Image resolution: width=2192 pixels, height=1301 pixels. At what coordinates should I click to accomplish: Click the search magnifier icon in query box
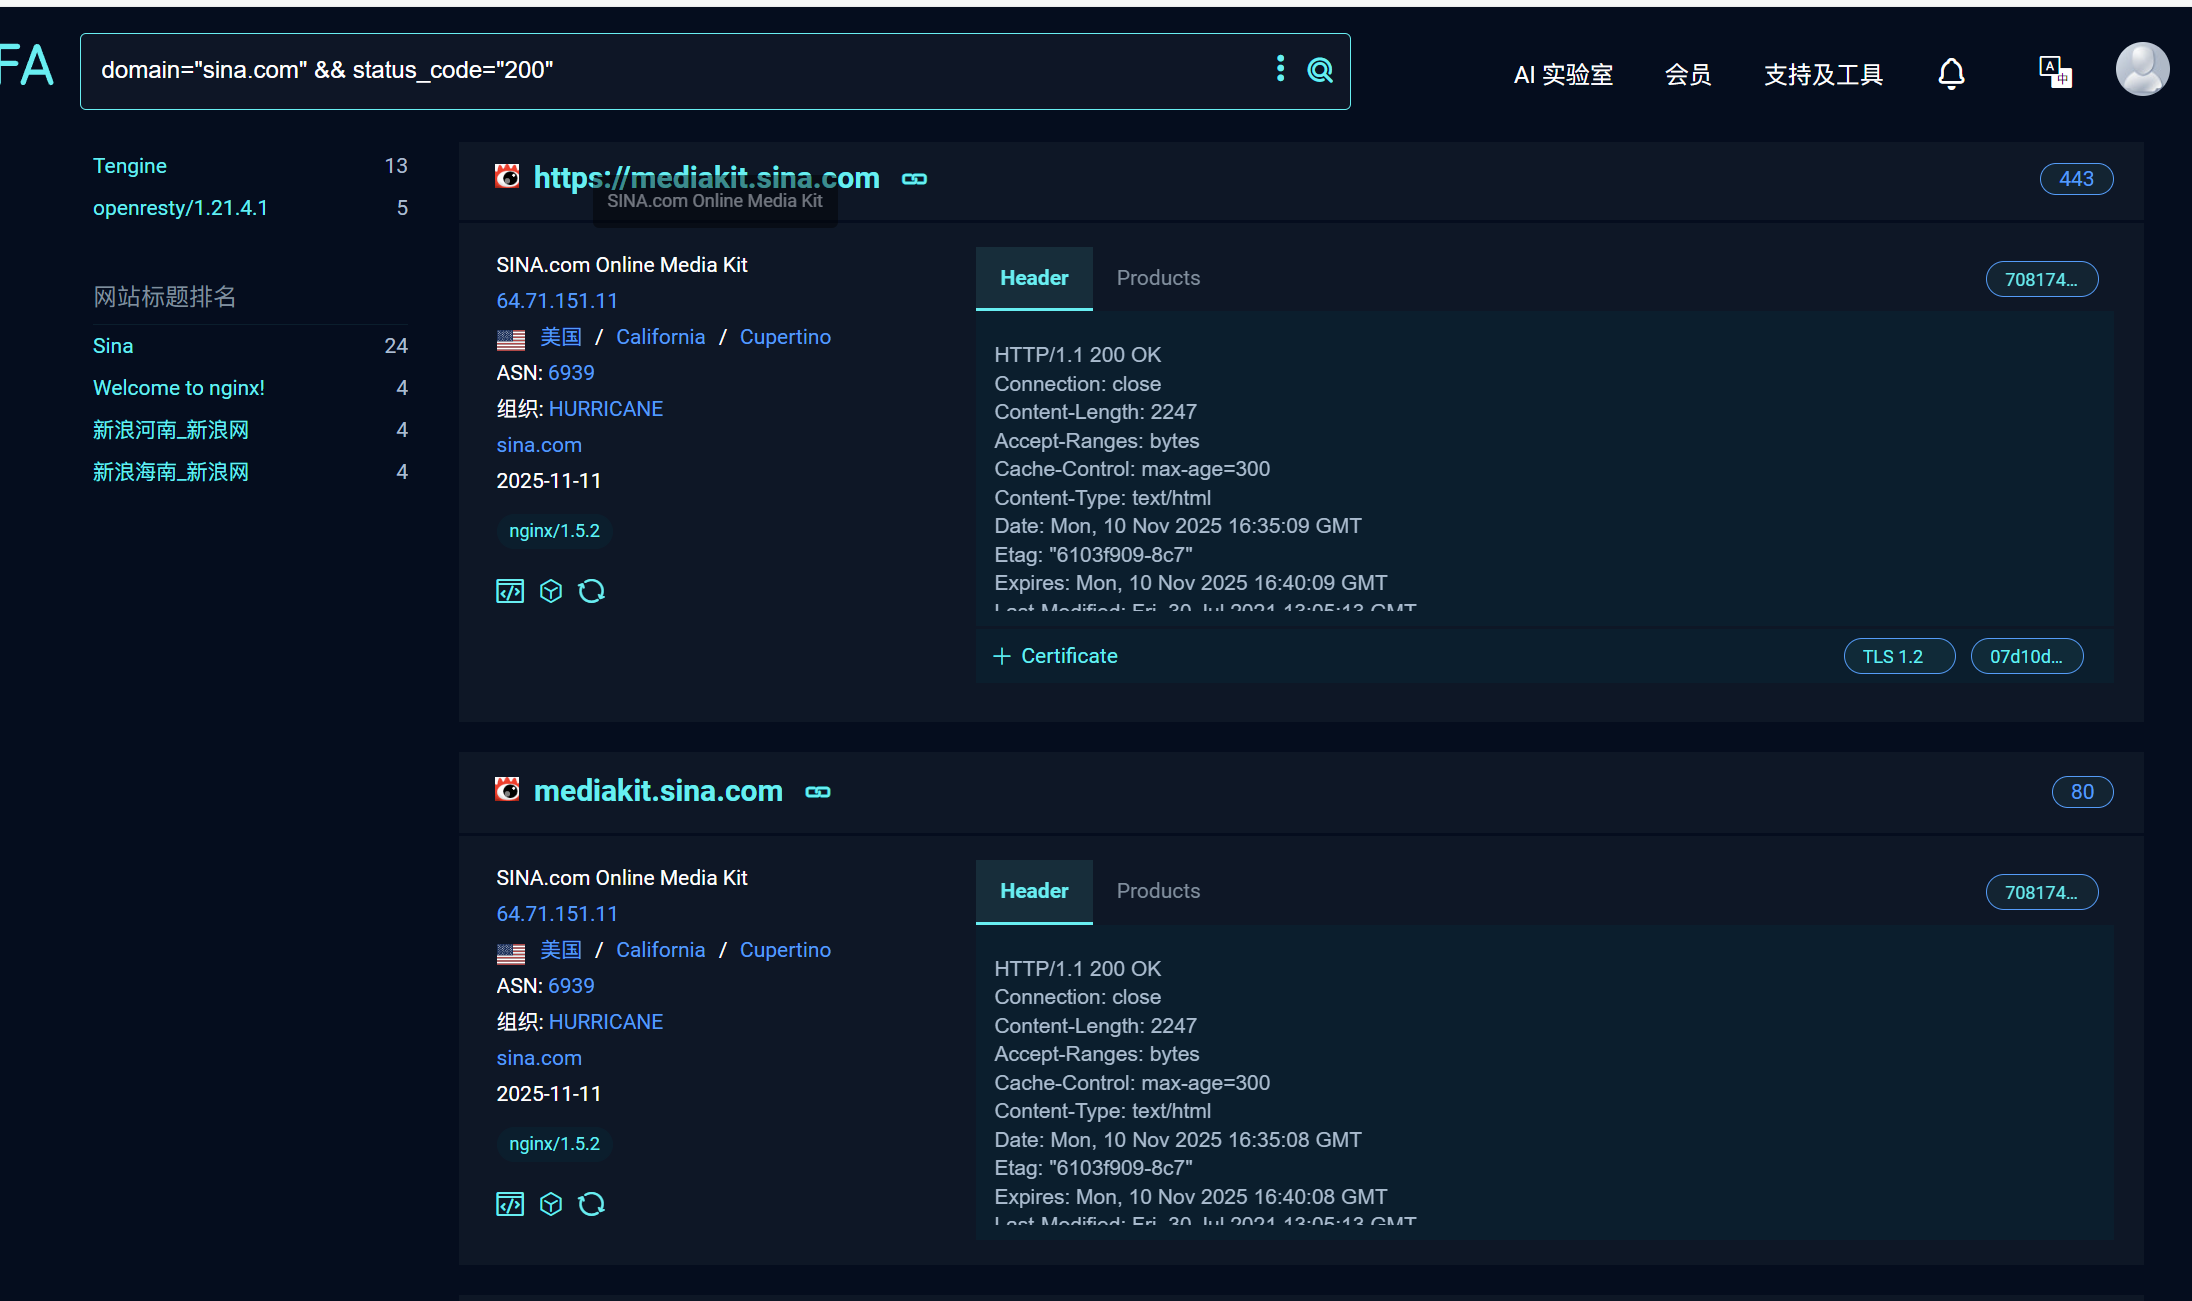coord(1320,70)
